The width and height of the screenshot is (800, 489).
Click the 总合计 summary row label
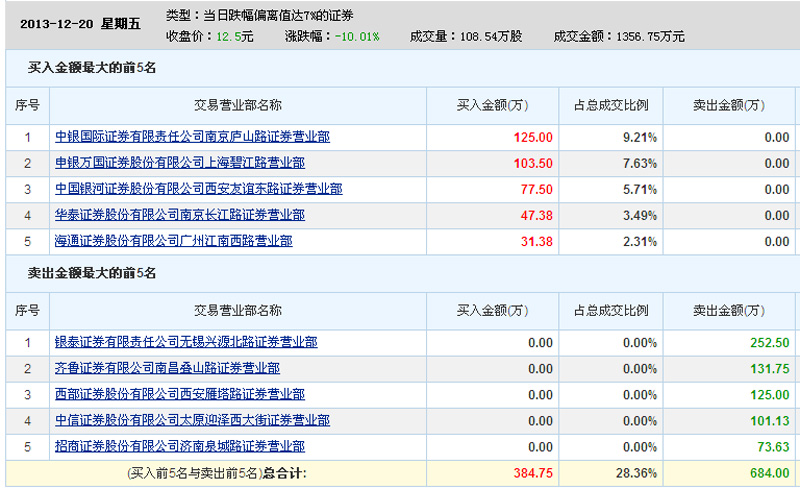217,473
